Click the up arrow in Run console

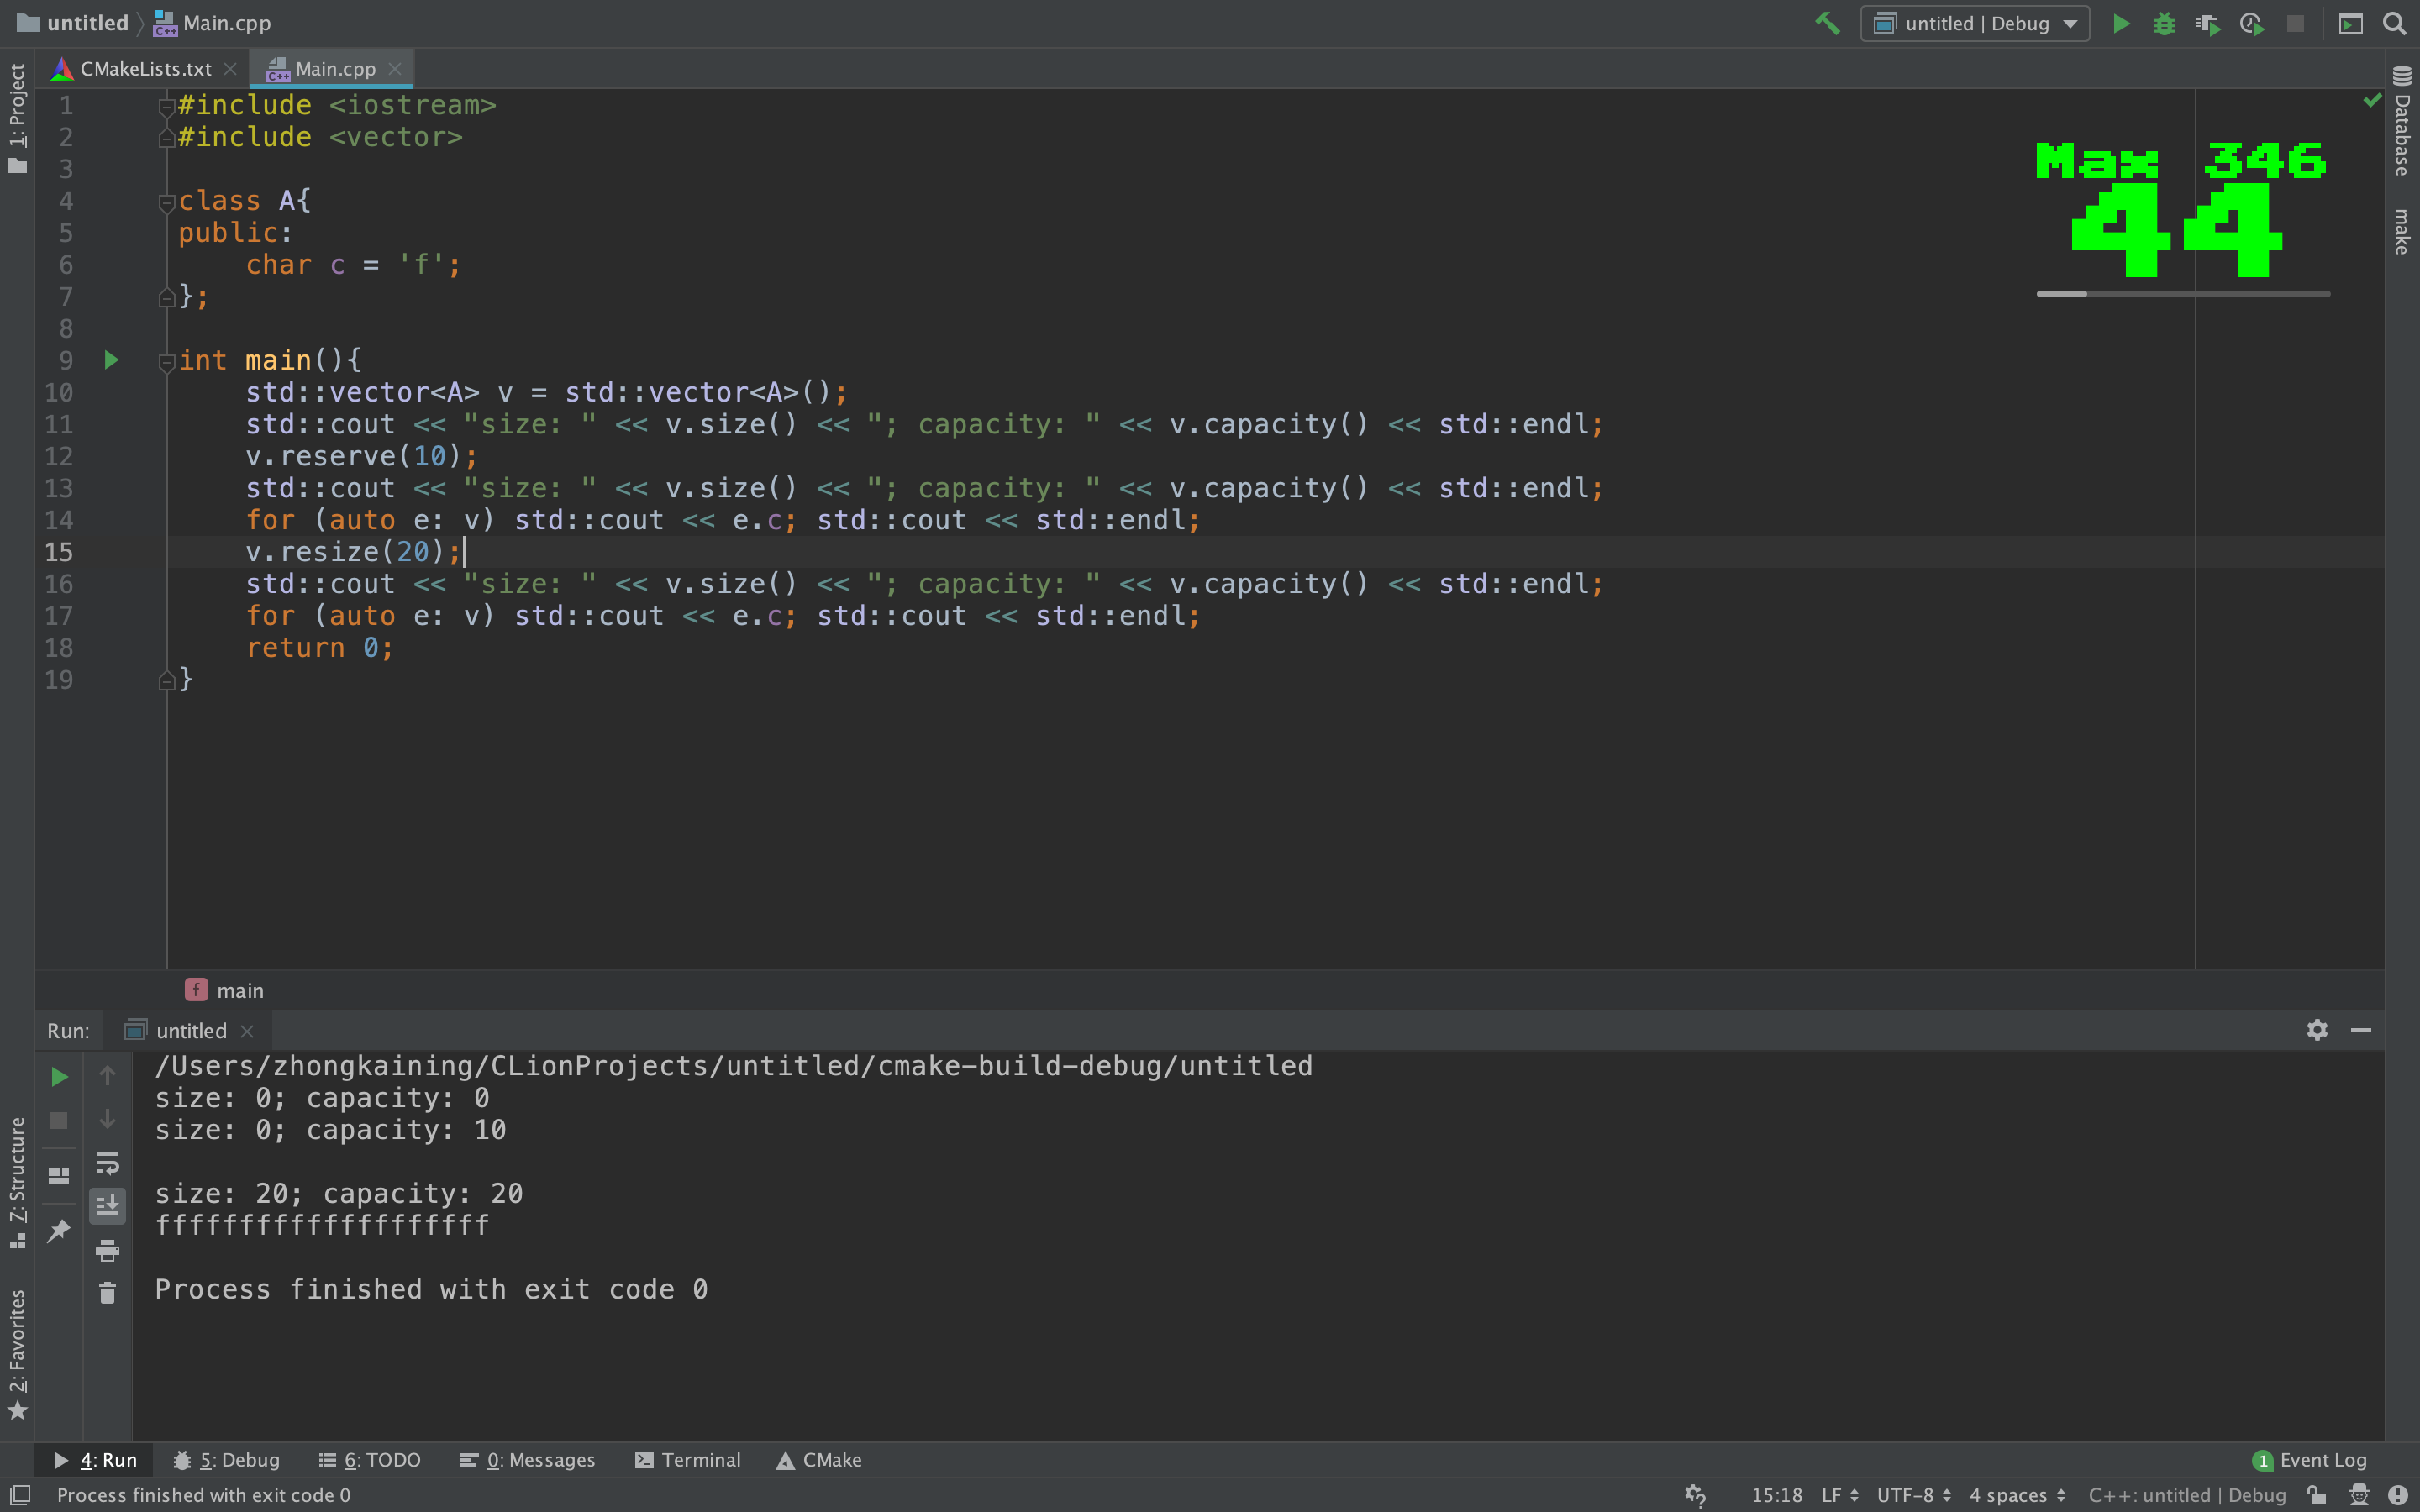[x=107, y=1075]
